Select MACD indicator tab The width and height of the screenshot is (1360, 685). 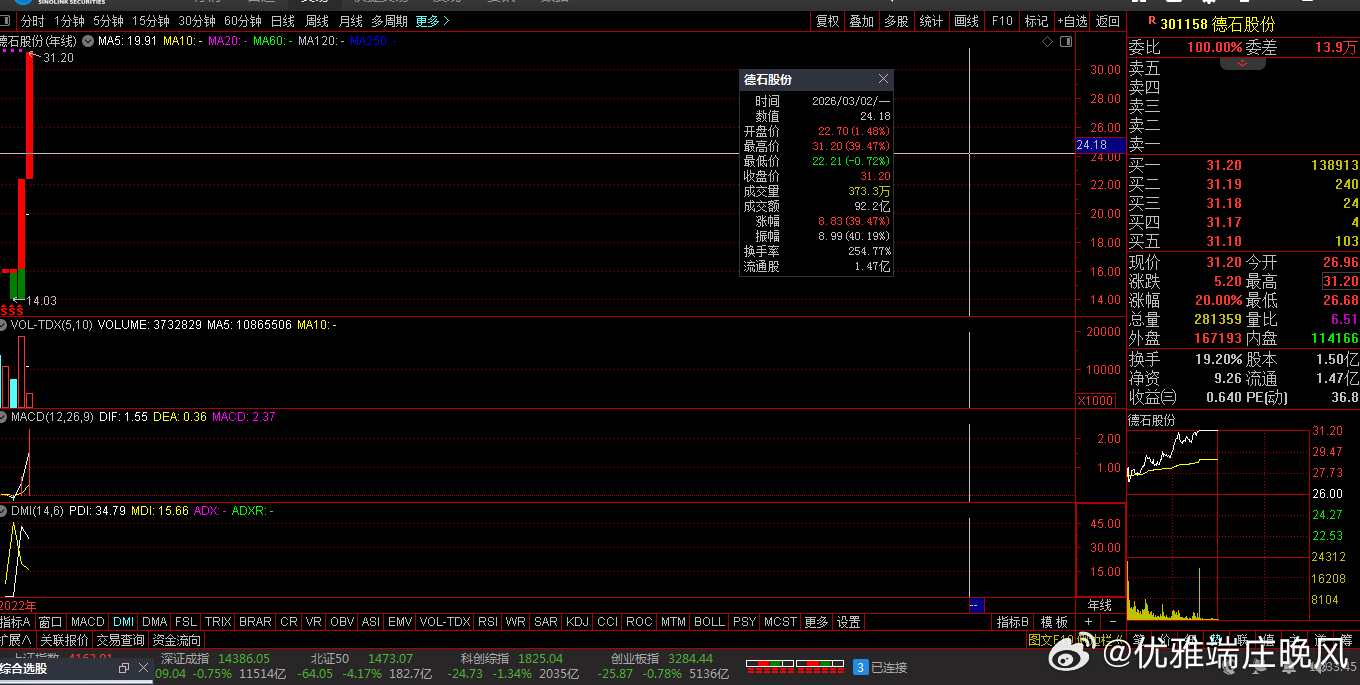pyautogui.click(x=88, y=622)
